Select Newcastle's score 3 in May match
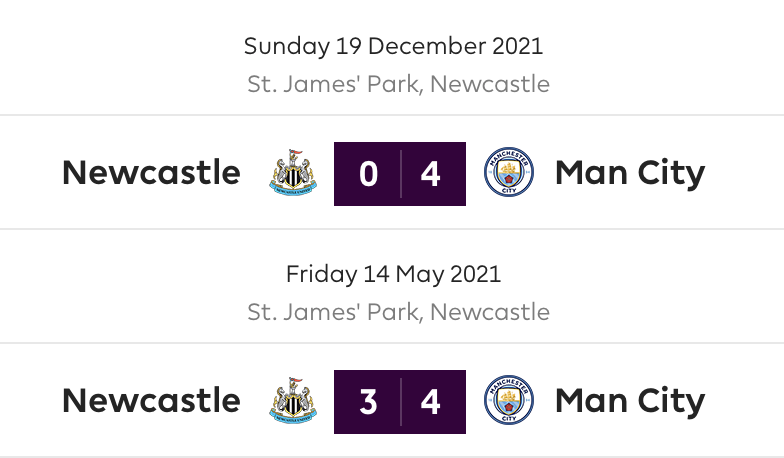Image resolution: width=784 pixels, height=458 pixels. 368,402
